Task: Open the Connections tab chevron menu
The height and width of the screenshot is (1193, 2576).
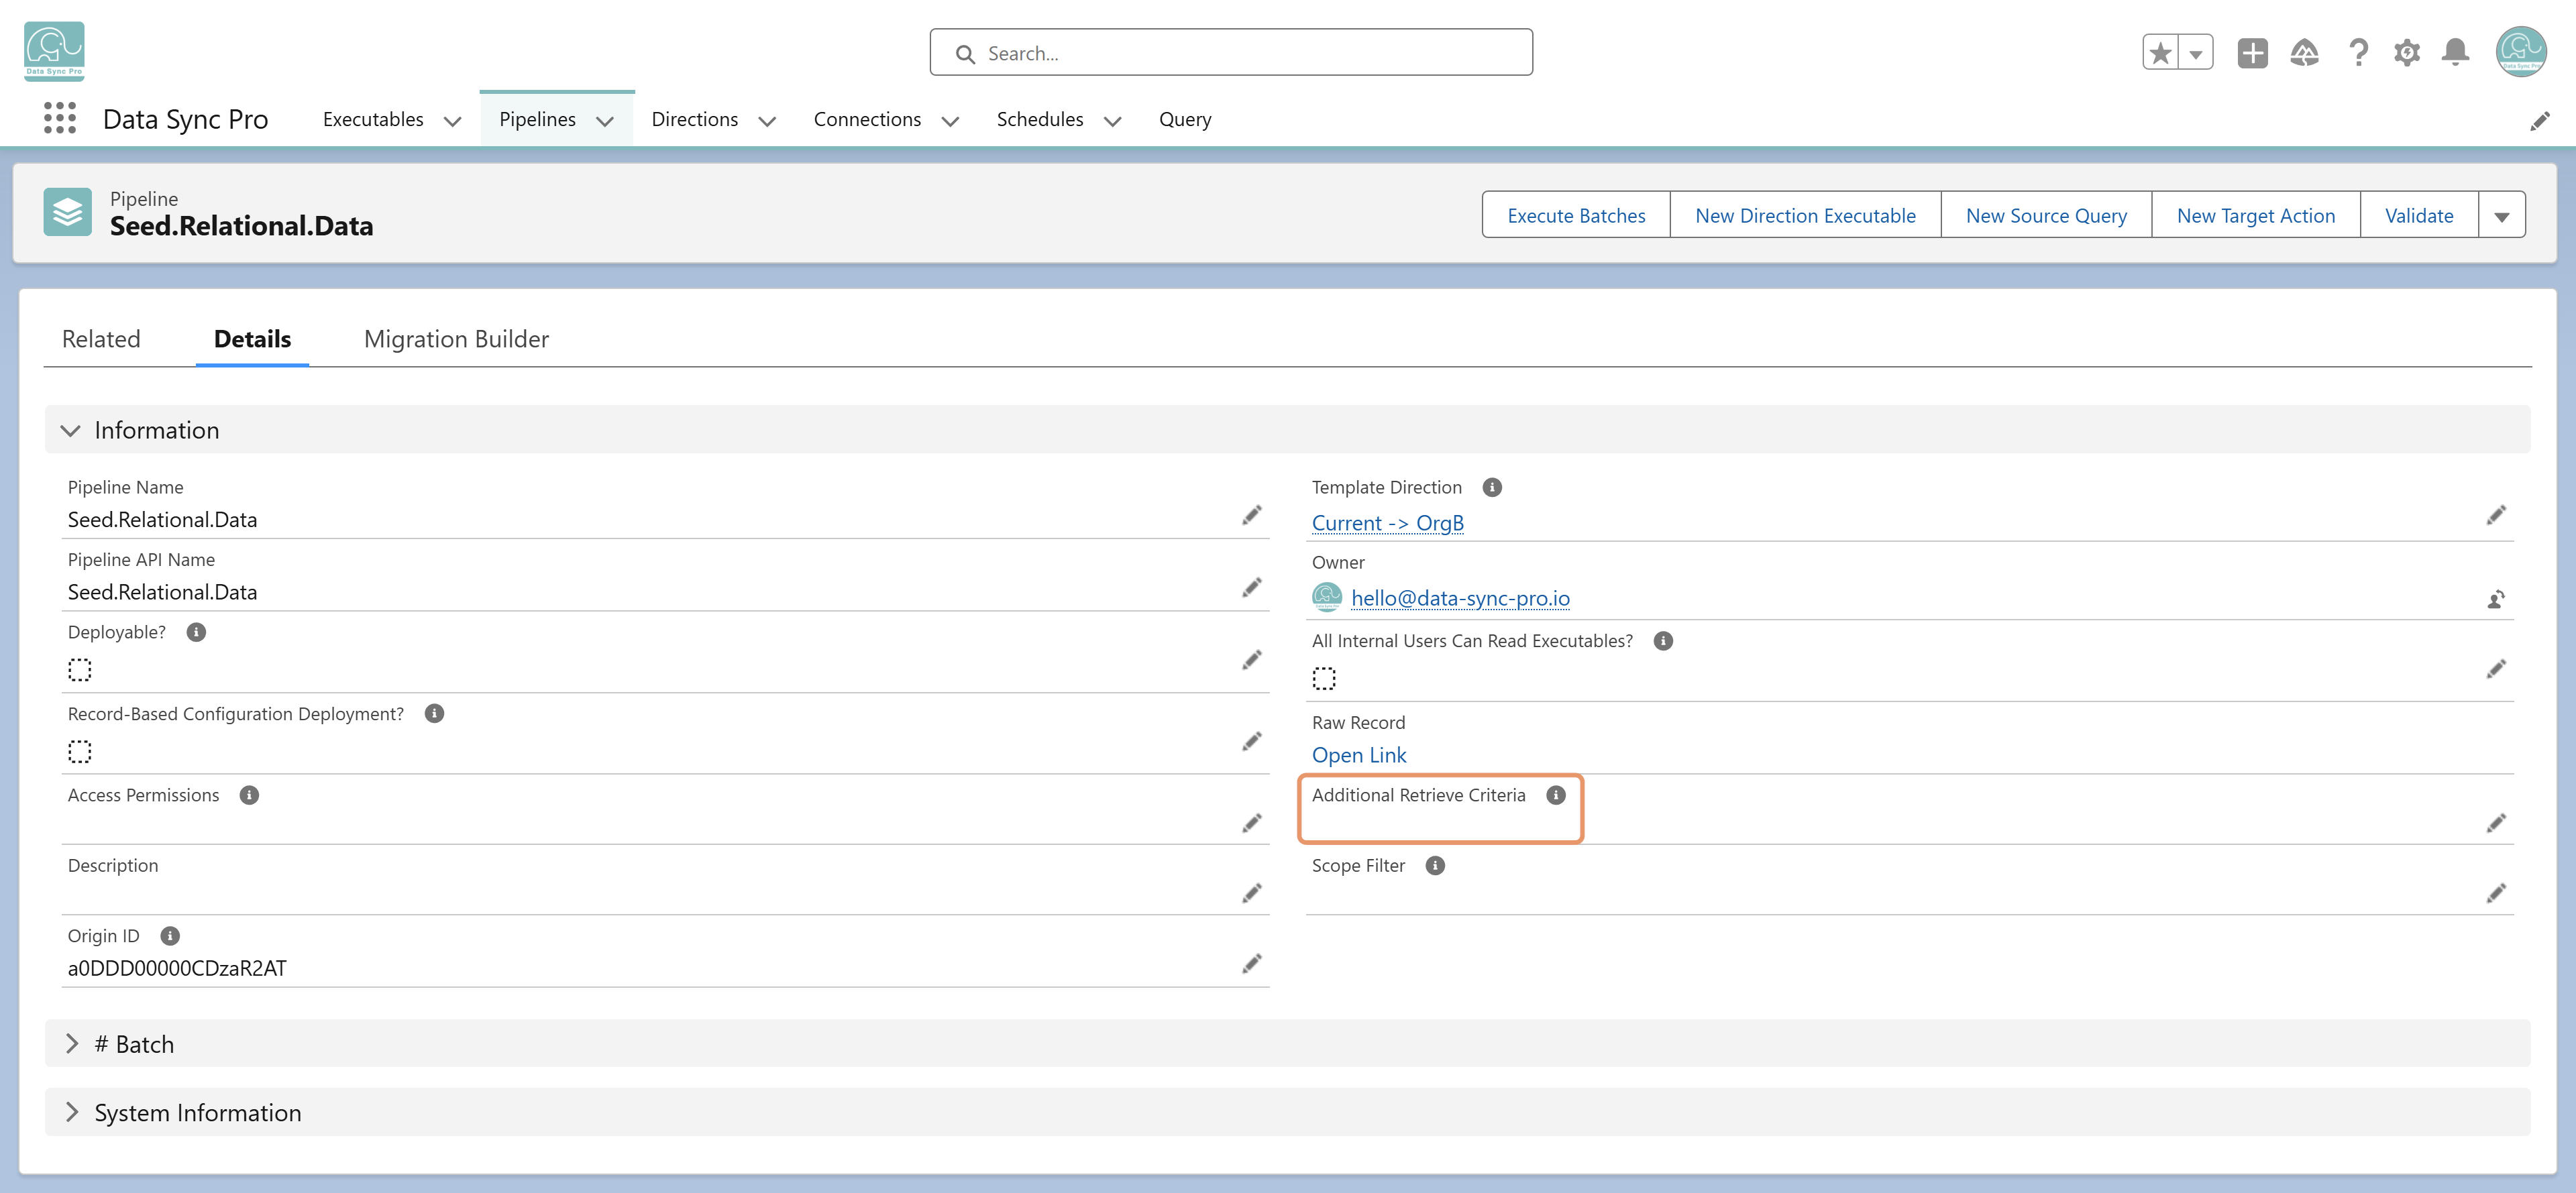Action: point(950,121)
